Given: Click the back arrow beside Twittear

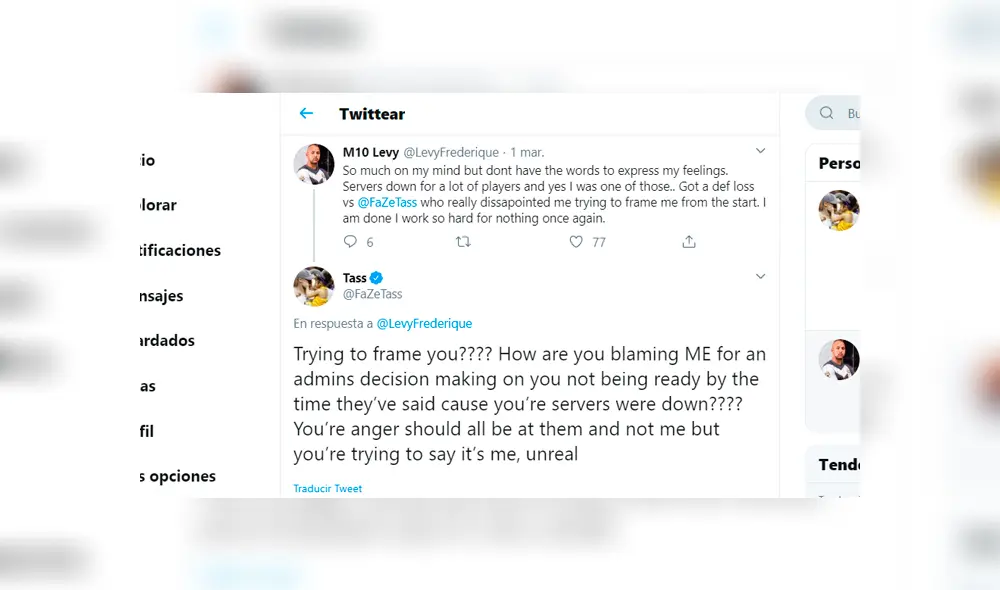Looking at the screenshot, I should coord(306,114).
